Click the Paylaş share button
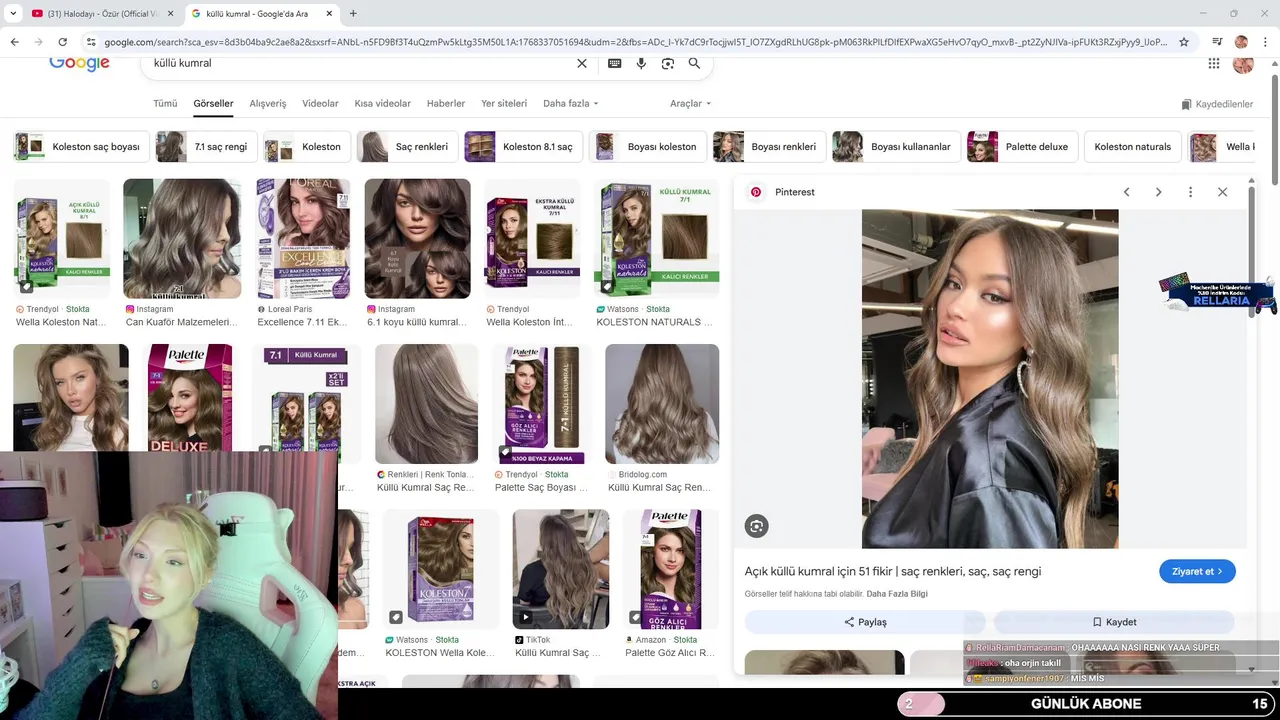Screen dimensions: 1280x720 pyautogui.click(x=865, y=622)
